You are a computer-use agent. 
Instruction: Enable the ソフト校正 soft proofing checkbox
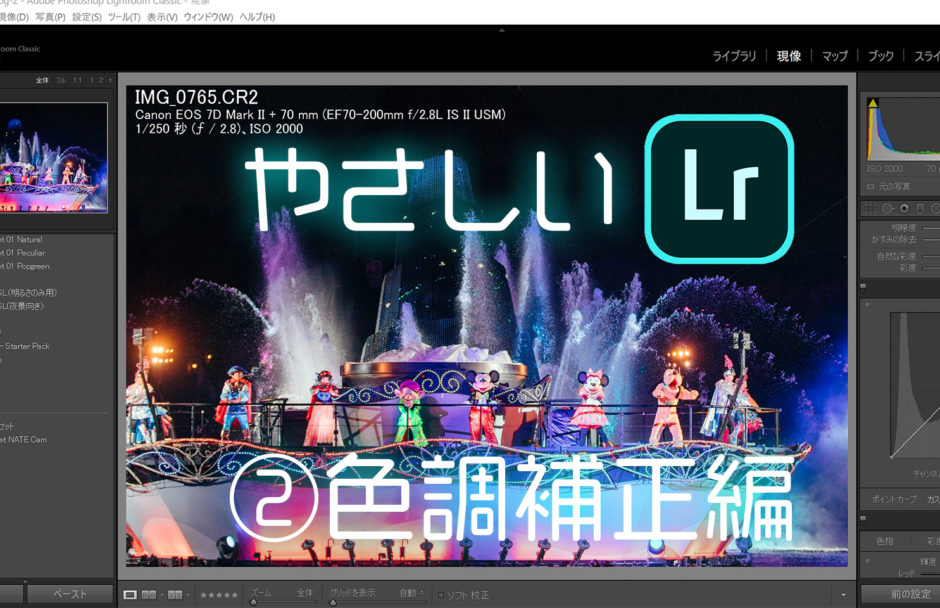click(441, 593)
